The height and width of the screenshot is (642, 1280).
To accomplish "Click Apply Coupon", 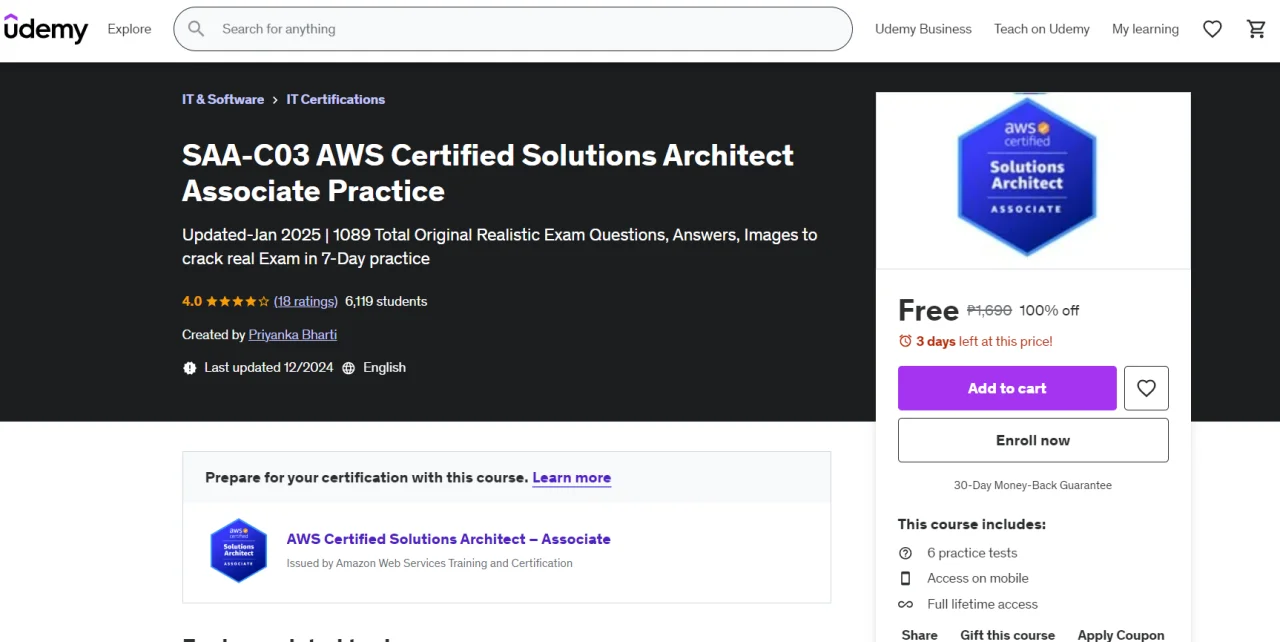I will (1121, 635).
